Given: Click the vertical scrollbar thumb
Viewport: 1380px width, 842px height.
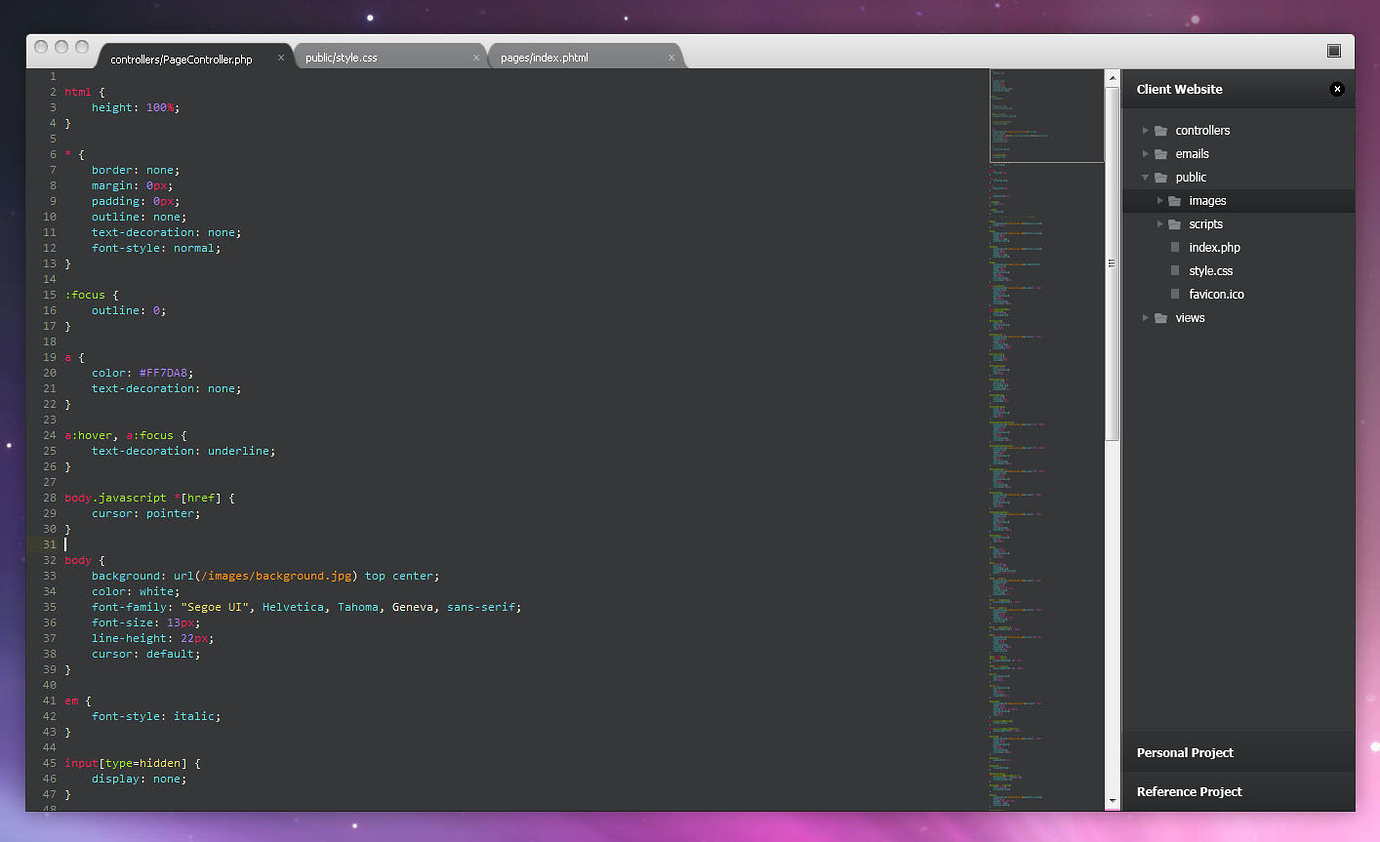Looking at the screenshot, I should 1112,260.
